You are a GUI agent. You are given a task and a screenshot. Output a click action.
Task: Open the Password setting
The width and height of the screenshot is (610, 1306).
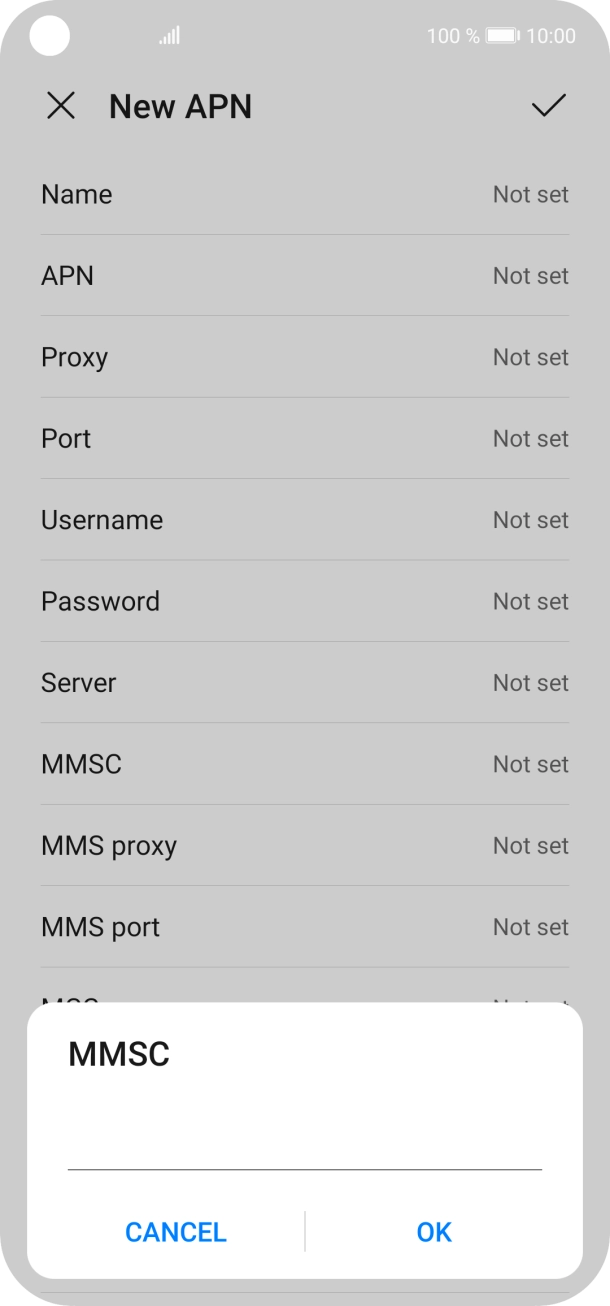(x=305, y=601)
